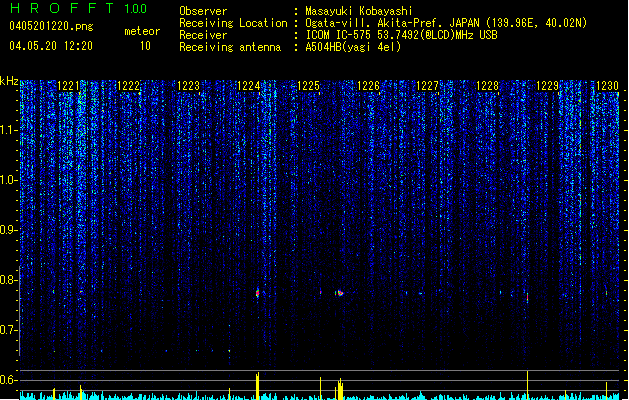Image resolution: width=629 pixels, height=400 pixels.
Task: Click the Receiving Location field label
Action: coord(233,23)
